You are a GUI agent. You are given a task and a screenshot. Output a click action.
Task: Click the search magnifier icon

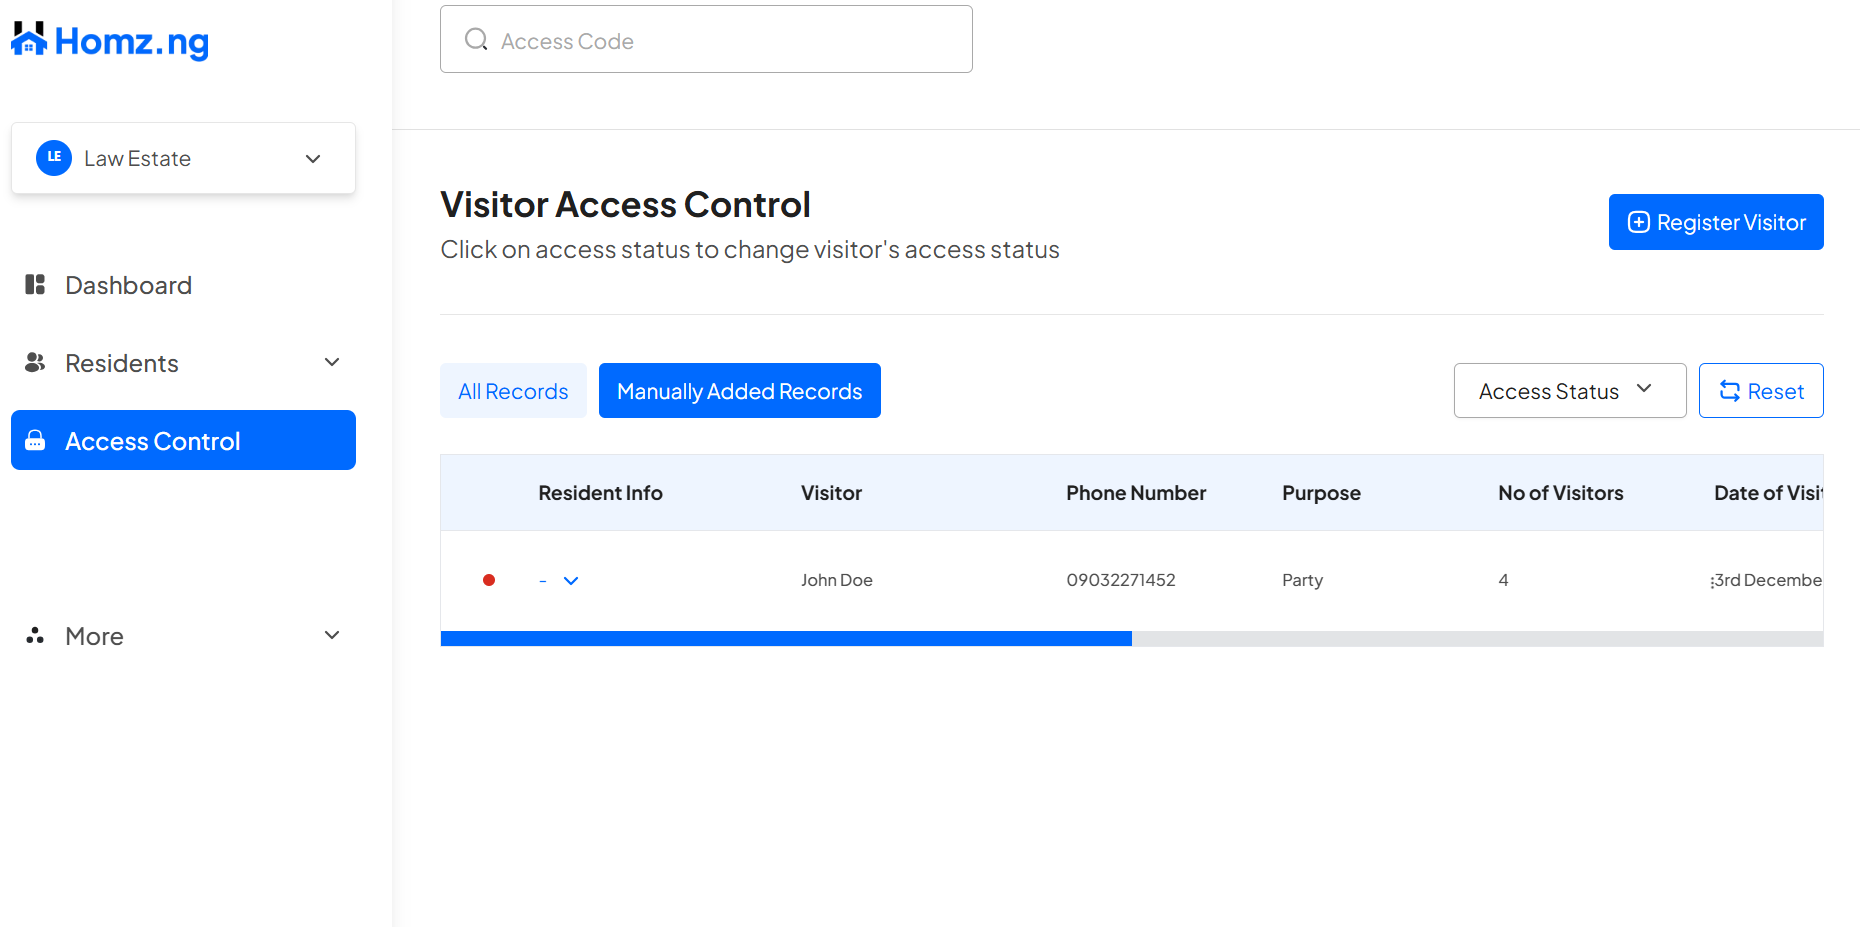(476, 39)
